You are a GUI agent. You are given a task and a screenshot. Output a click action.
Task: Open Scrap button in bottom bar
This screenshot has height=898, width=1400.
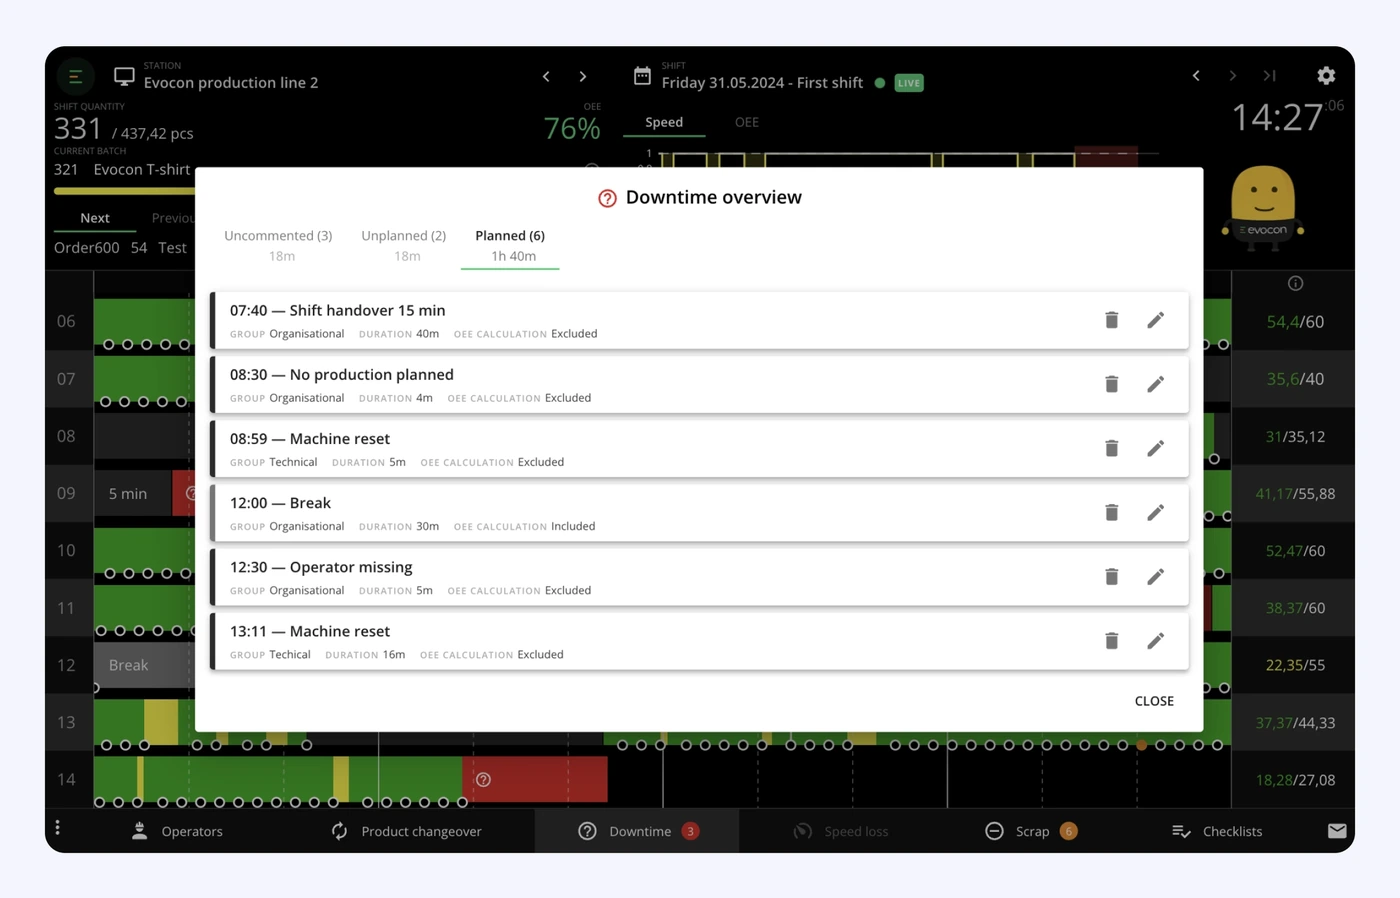tap(1031, 831)
